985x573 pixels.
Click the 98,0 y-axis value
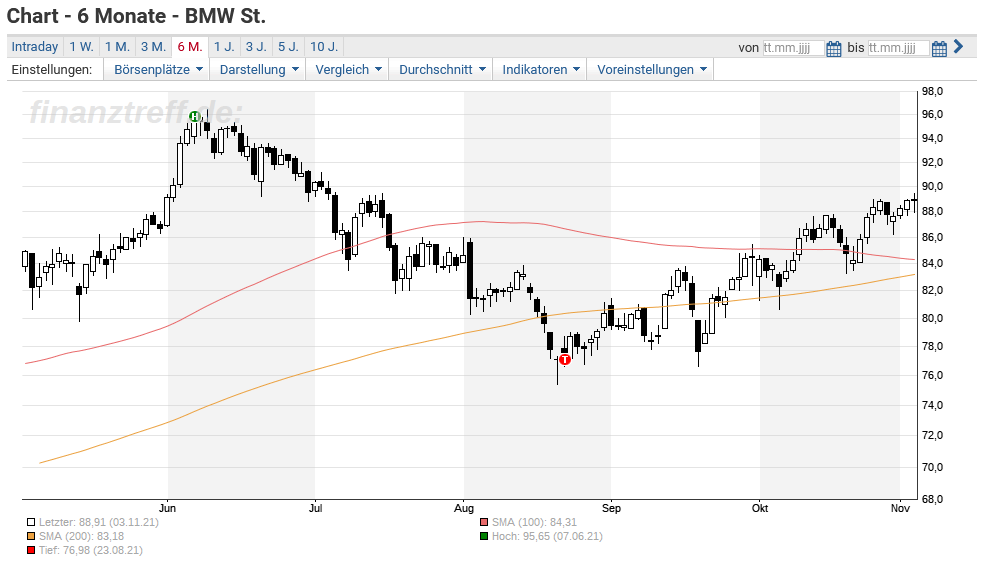(932, 92)
